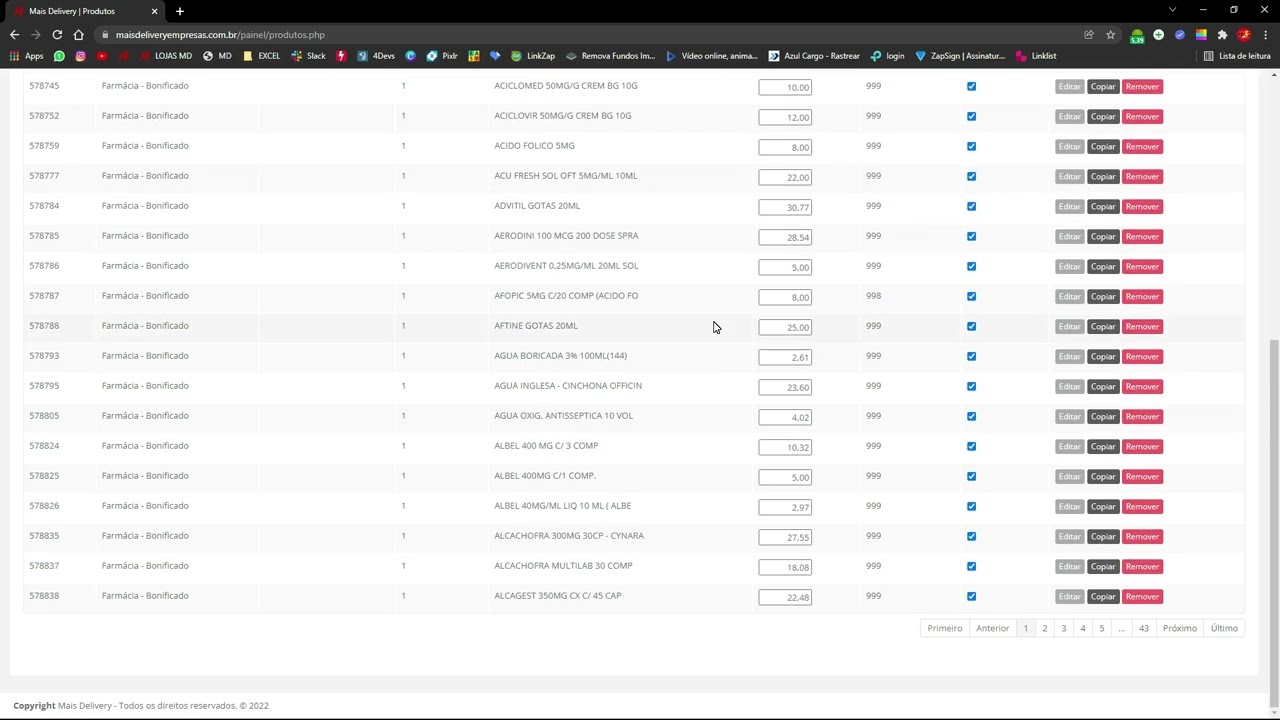
Task: Click the share page icon in address bar
Action: coord(1089,35)
